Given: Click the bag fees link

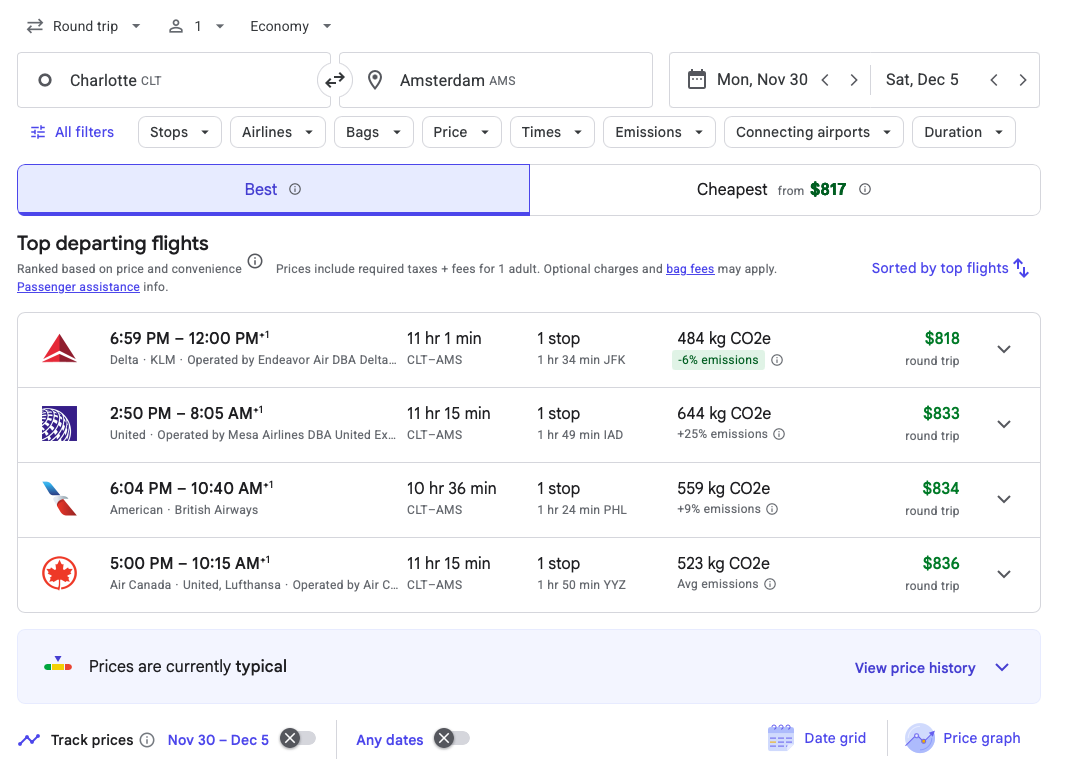Looking at the screenshot, I should tap(690, 268).
